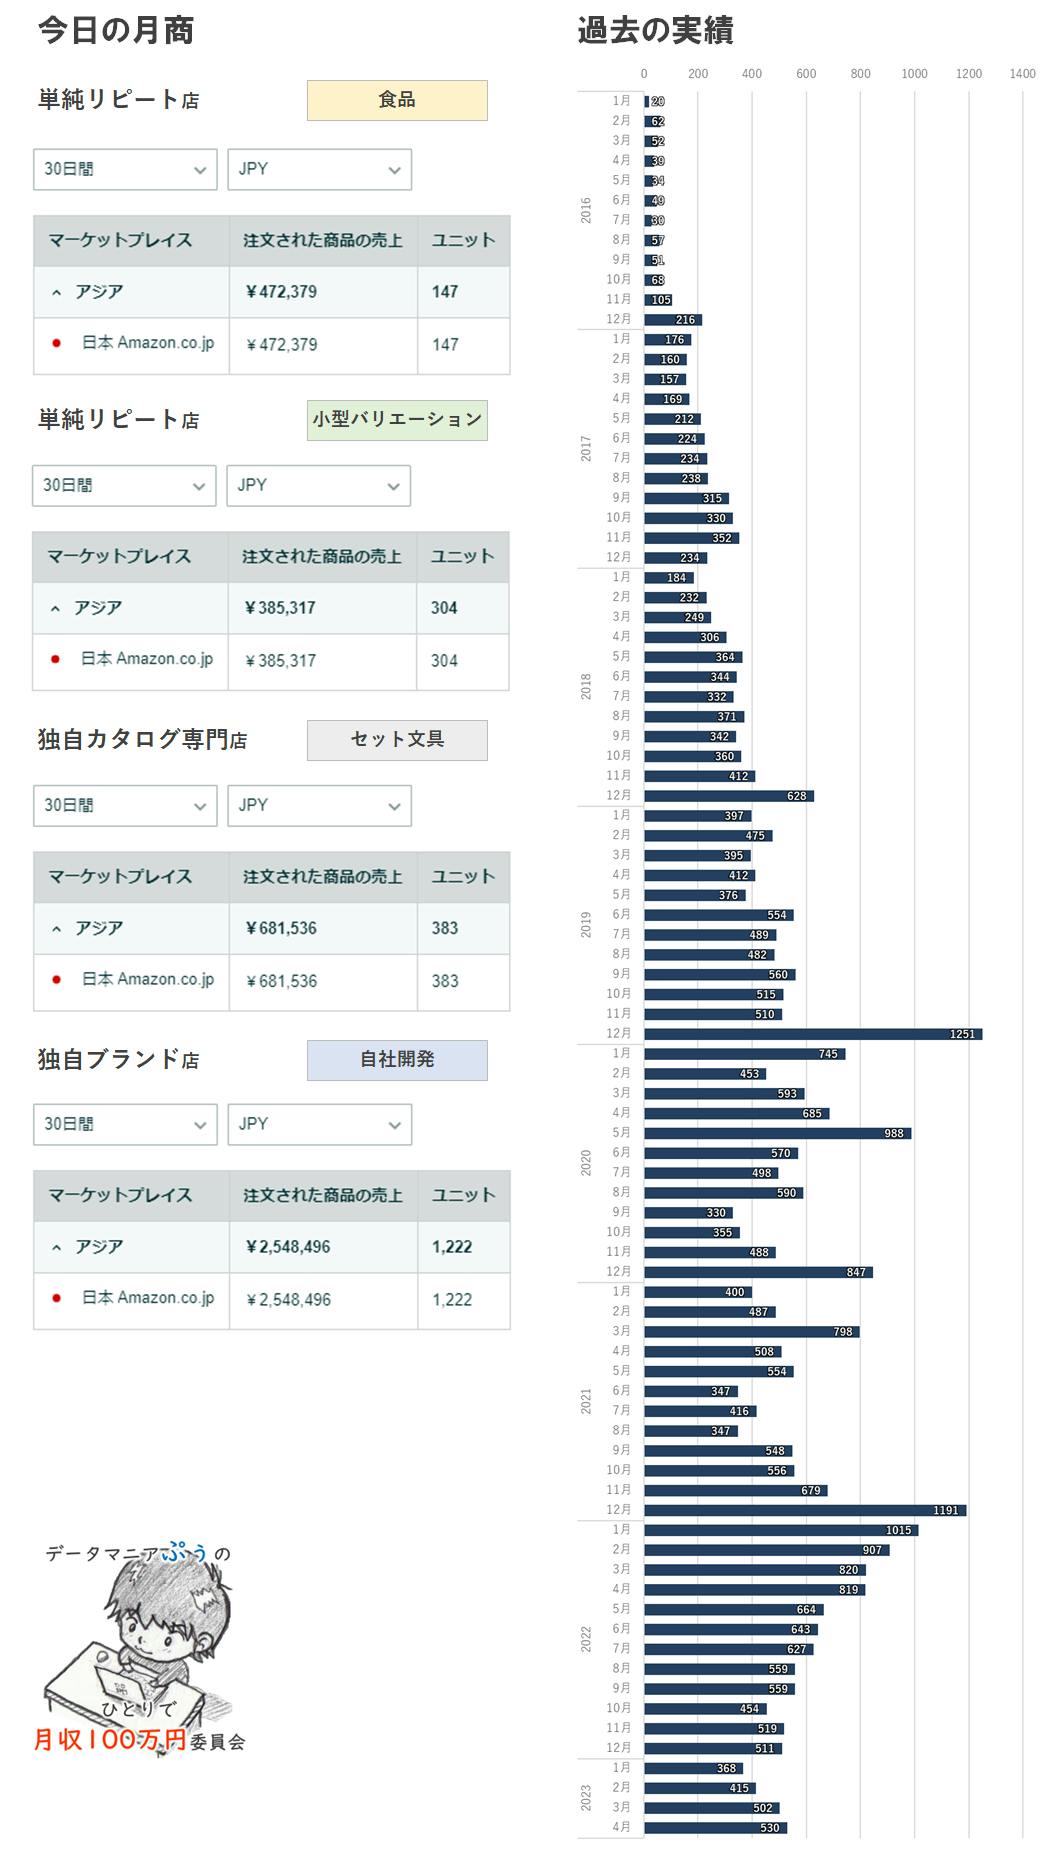Screen dimensions: 1051x1860
Task: Click the December 2019 bar showing 1251
Action: [x=812, y=1034]
